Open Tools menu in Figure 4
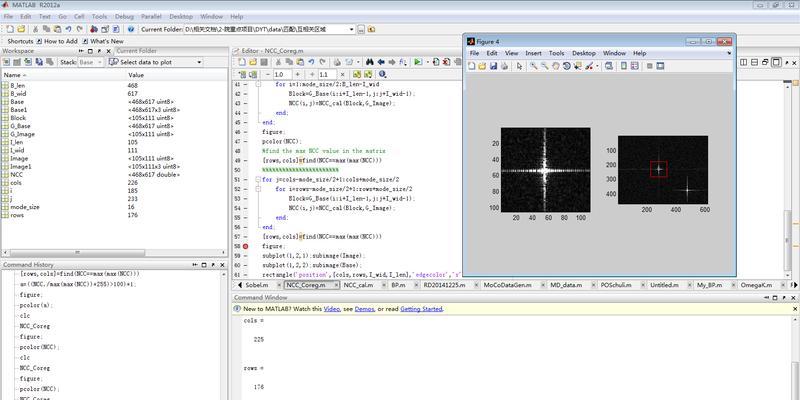The height and width of the screenshot is (400, 800). coord(557,53)
